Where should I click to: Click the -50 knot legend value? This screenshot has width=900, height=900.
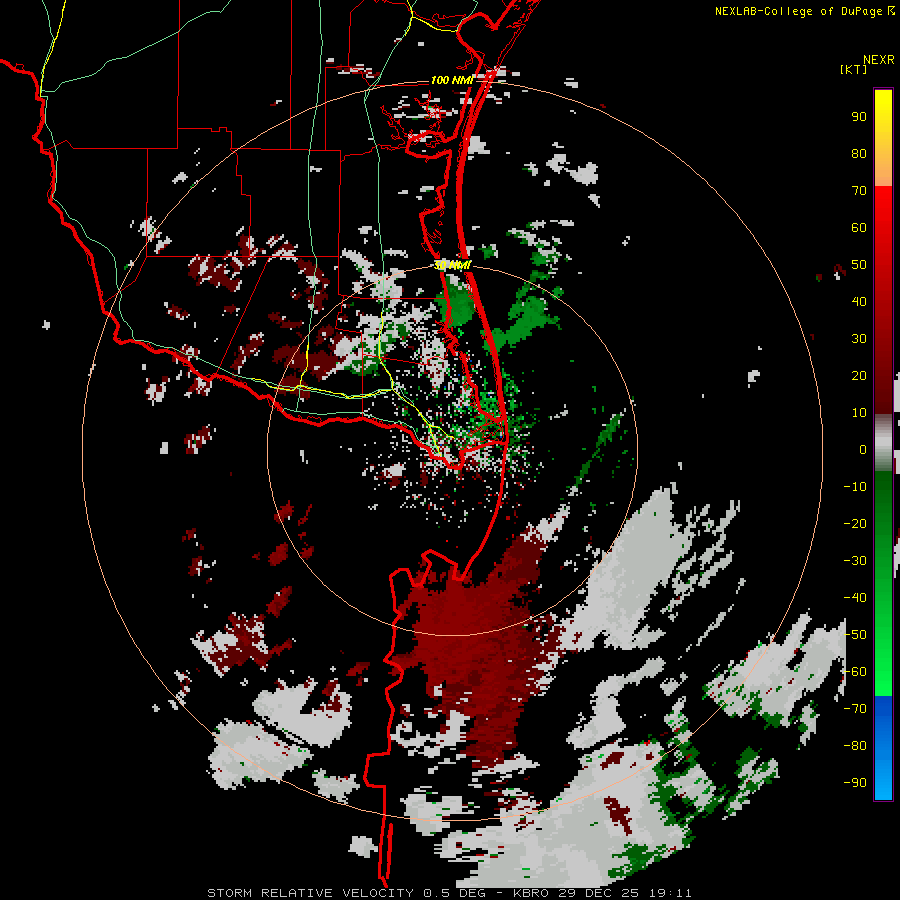tap(855, 635)
